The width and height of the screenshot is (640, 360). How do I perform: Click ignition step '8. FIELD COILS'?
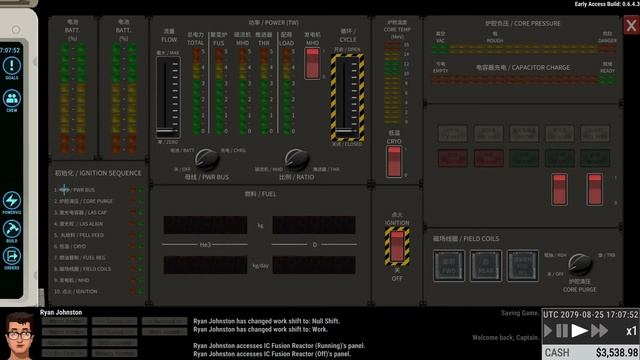82,269
